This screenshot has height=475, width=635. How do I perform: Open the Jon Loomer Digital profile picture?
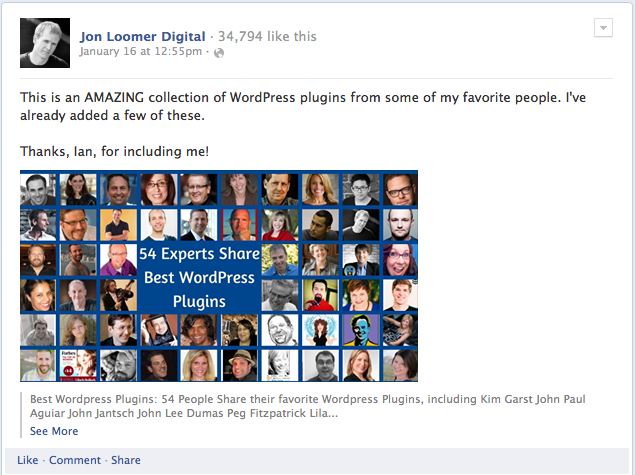45,43
